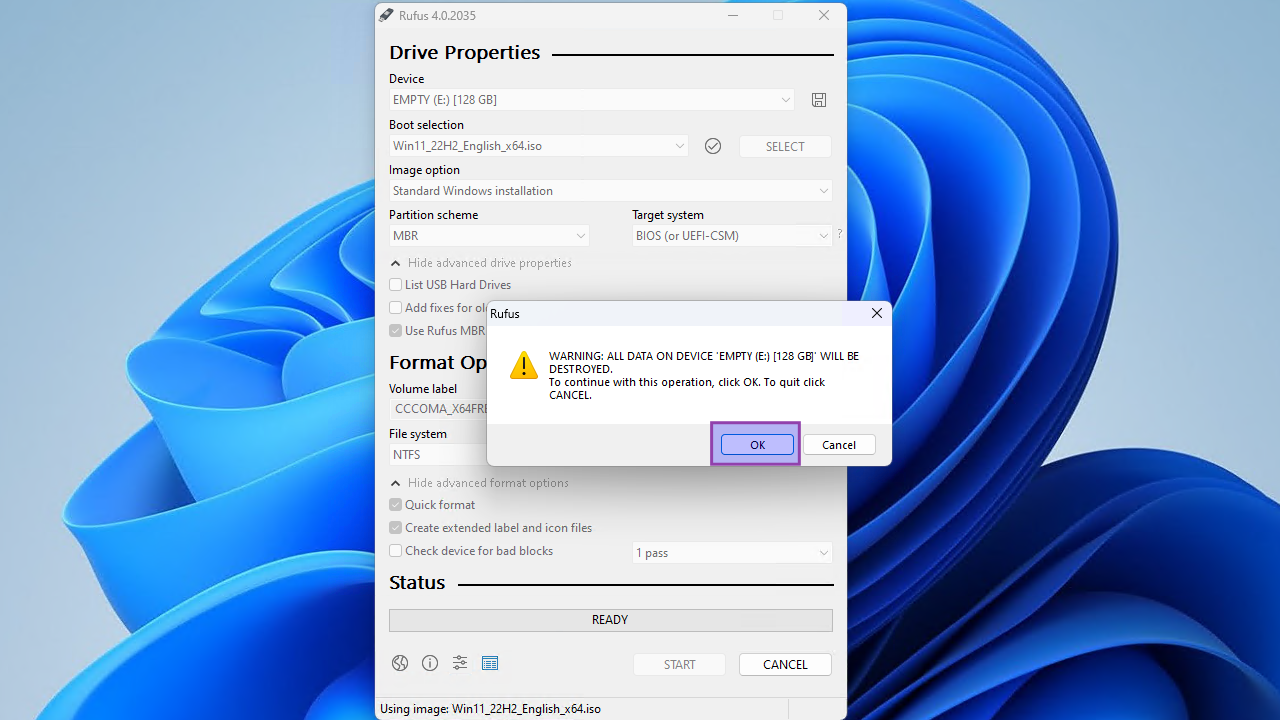Click the WARNING message text in dialog

(x=704, y=375)
